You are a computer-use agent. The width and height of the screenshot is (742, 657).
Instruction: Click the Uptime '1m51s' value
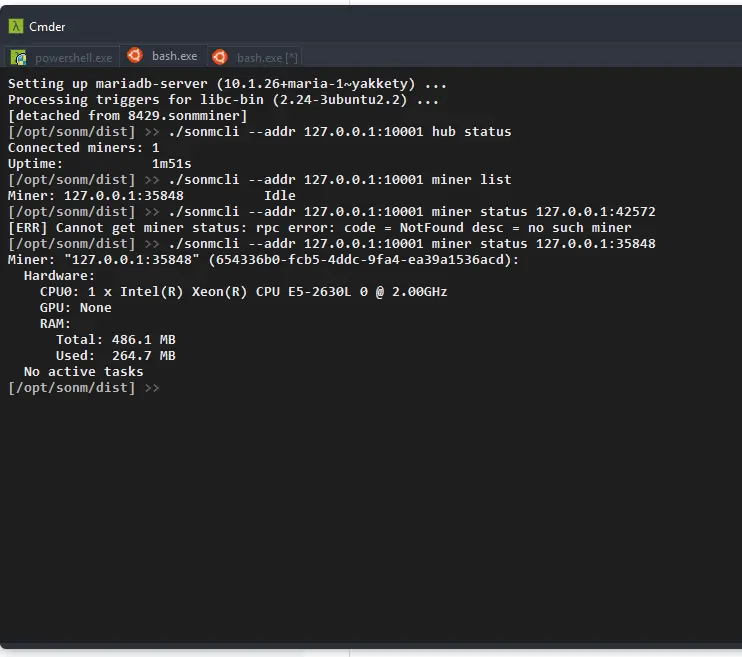(171, 164)
